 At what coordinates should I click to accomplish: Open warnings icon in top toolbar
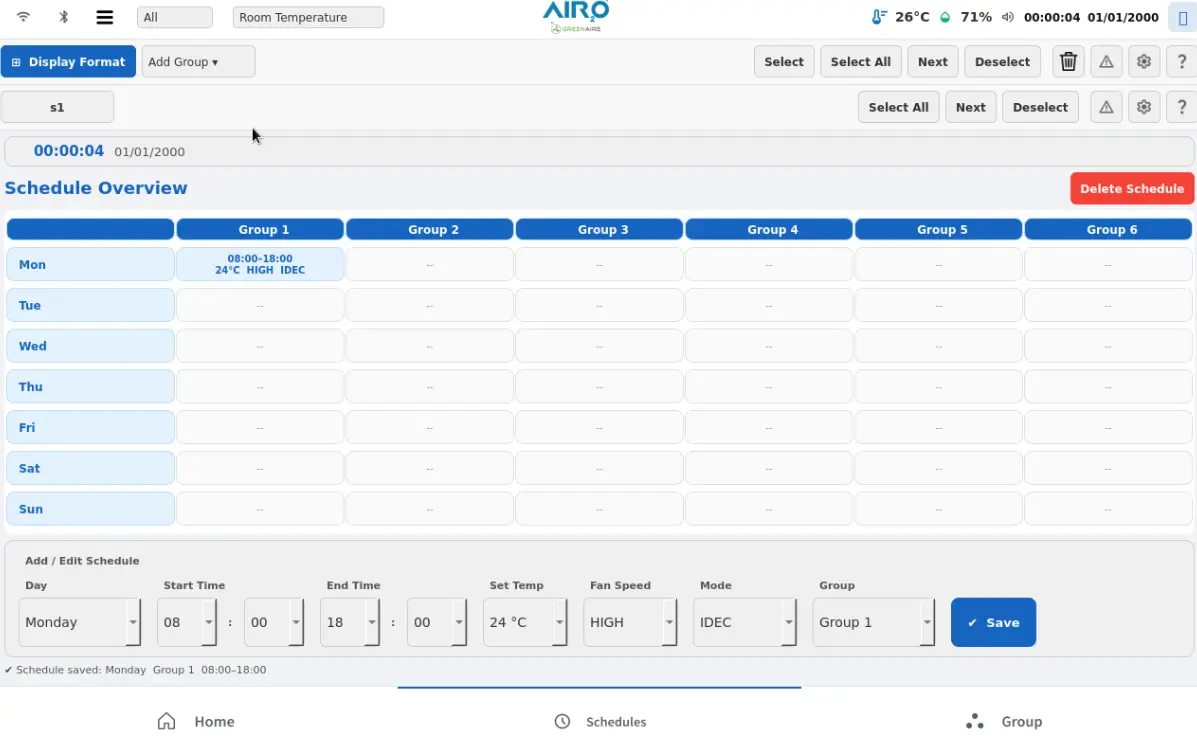1105,61
